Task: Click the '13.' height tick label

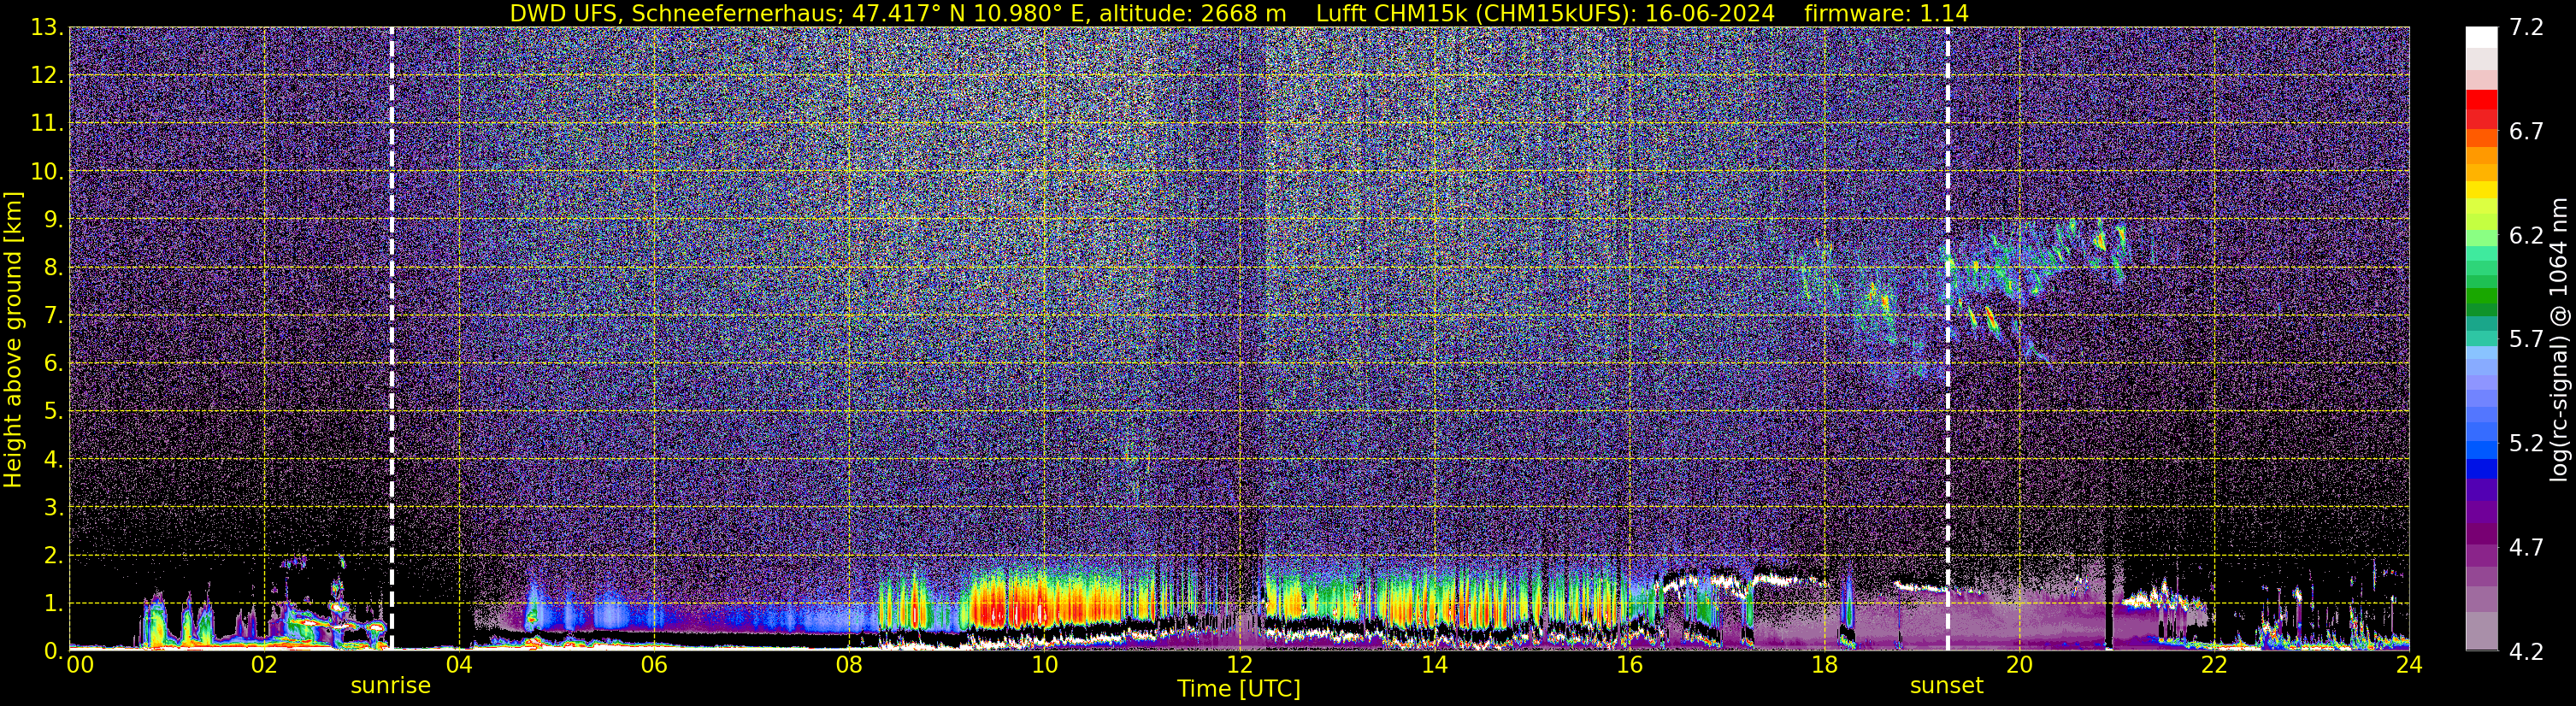Action: (x=47, y=27)
